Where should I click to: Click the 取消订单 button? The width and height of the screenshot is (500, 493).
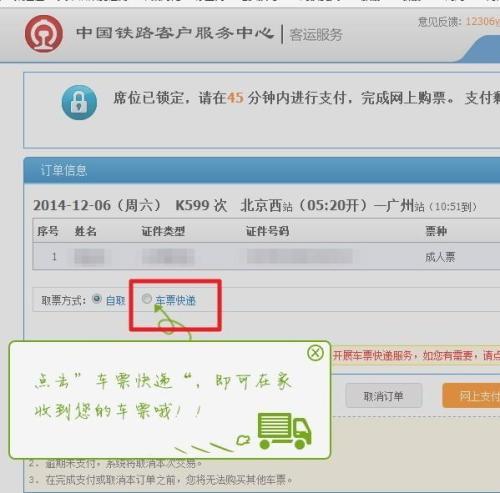pyautogui.click(x=384, y=396)
